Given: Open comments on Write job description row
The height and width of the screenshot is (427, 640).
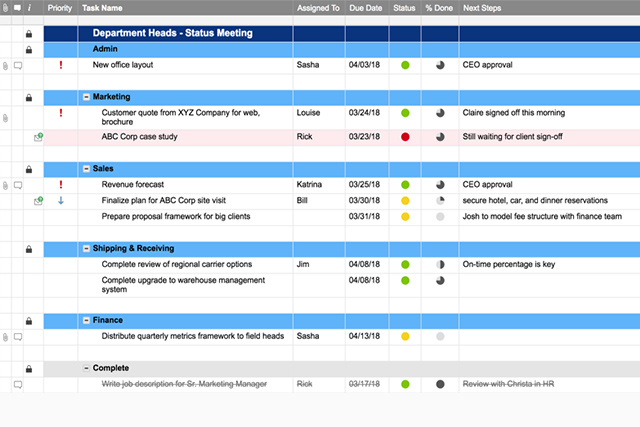Looking at the screenshot, I should [x=18, y=385].
